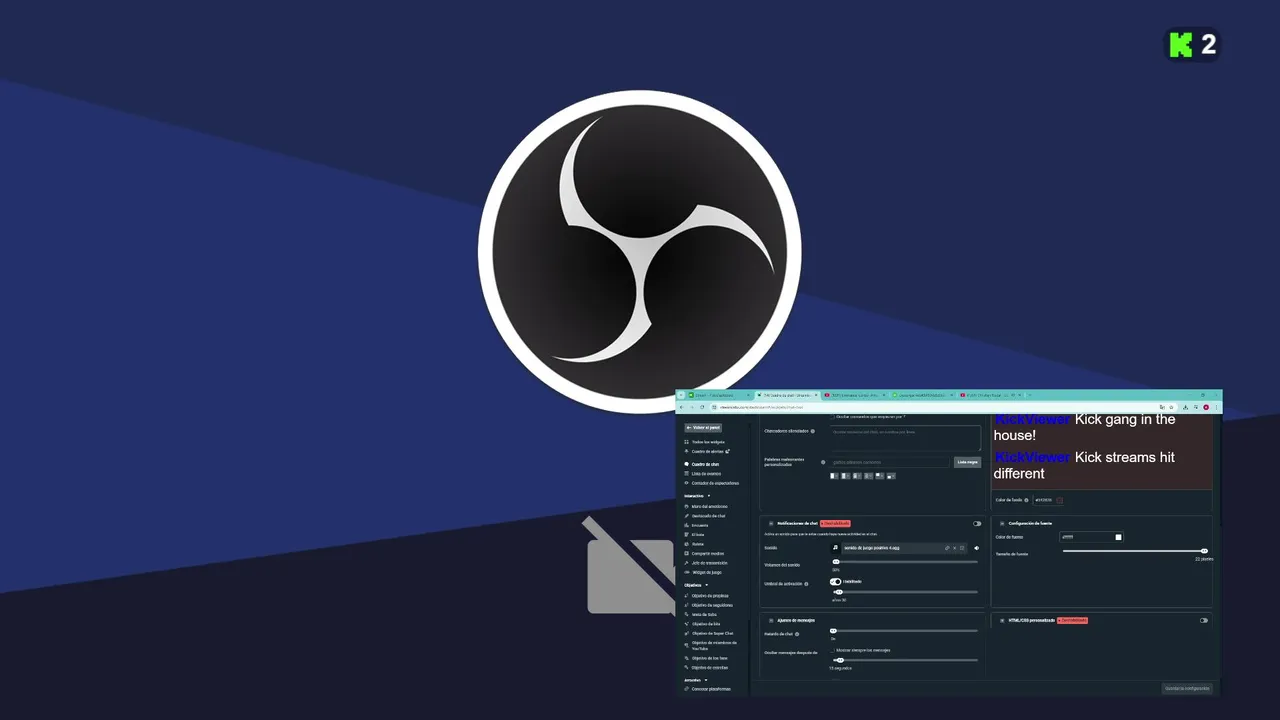The width and height of the screenshot is (1280, 720).
Task: Click the Meta de Subs icon
Action: coord(686,615)
